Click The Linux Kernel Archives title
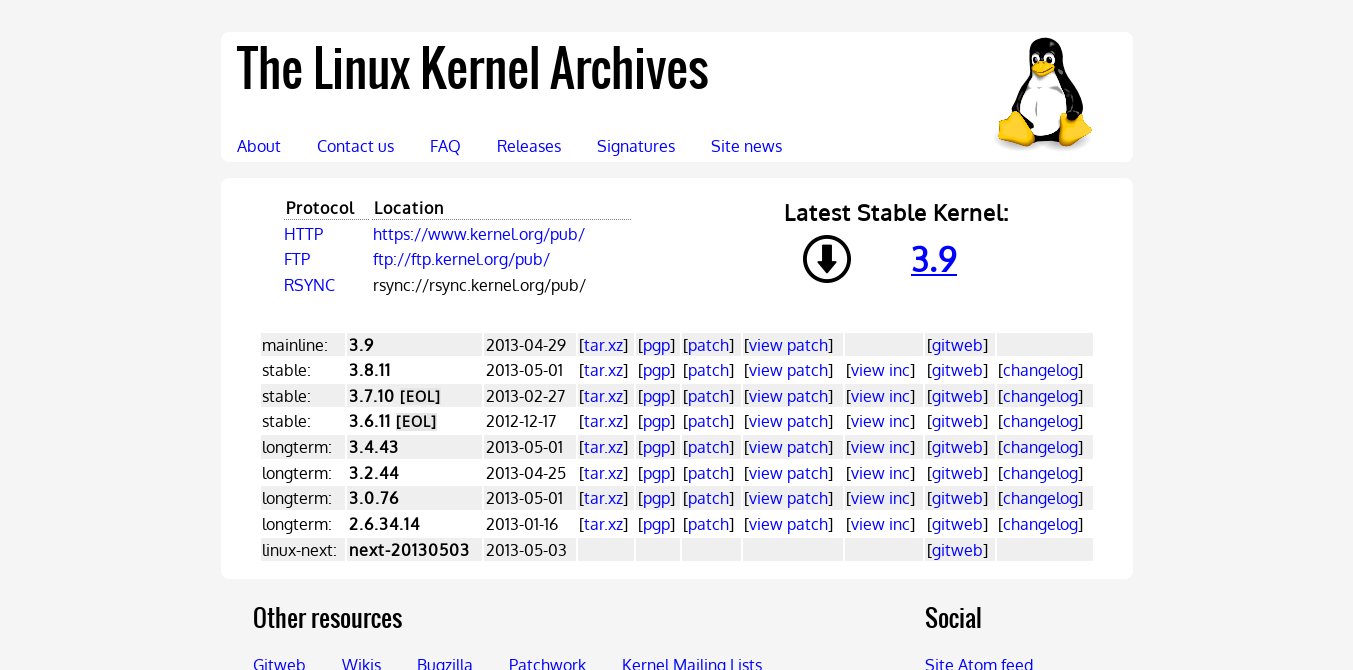This screenshot has height=670, width=1353. coord(473,69)
